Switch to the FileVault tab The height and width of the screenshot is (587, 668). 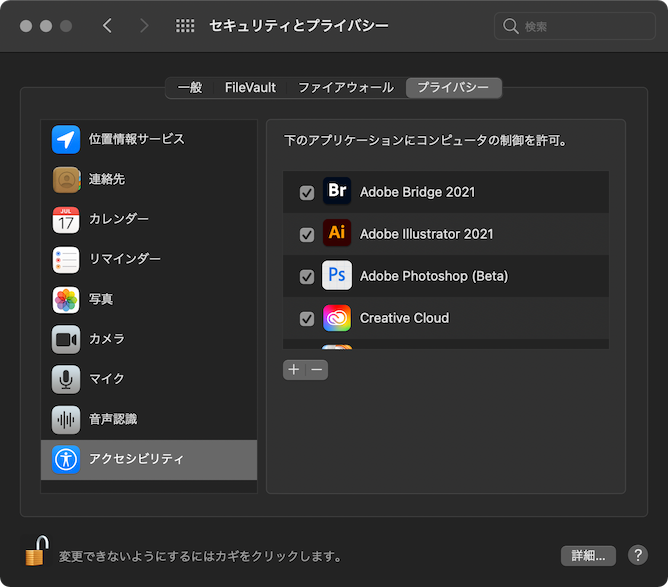[250, 88]
